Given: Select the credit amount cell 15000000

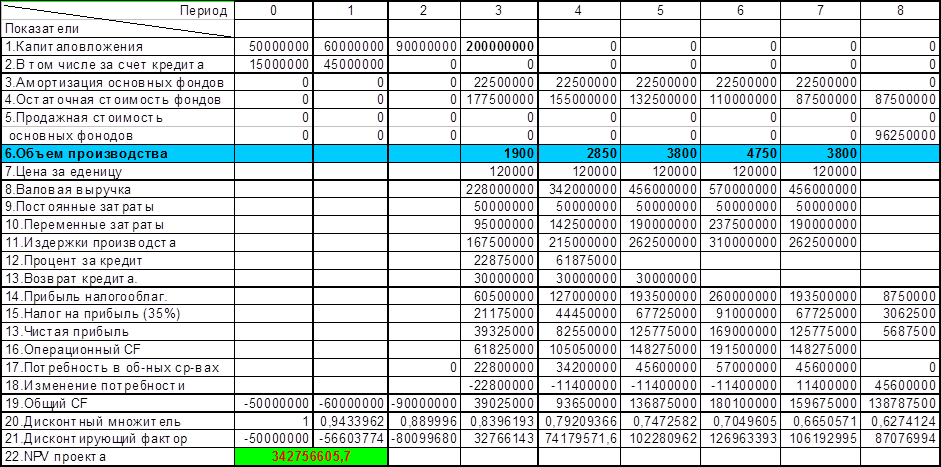Looking at the screenshot, I should point(273,64).
